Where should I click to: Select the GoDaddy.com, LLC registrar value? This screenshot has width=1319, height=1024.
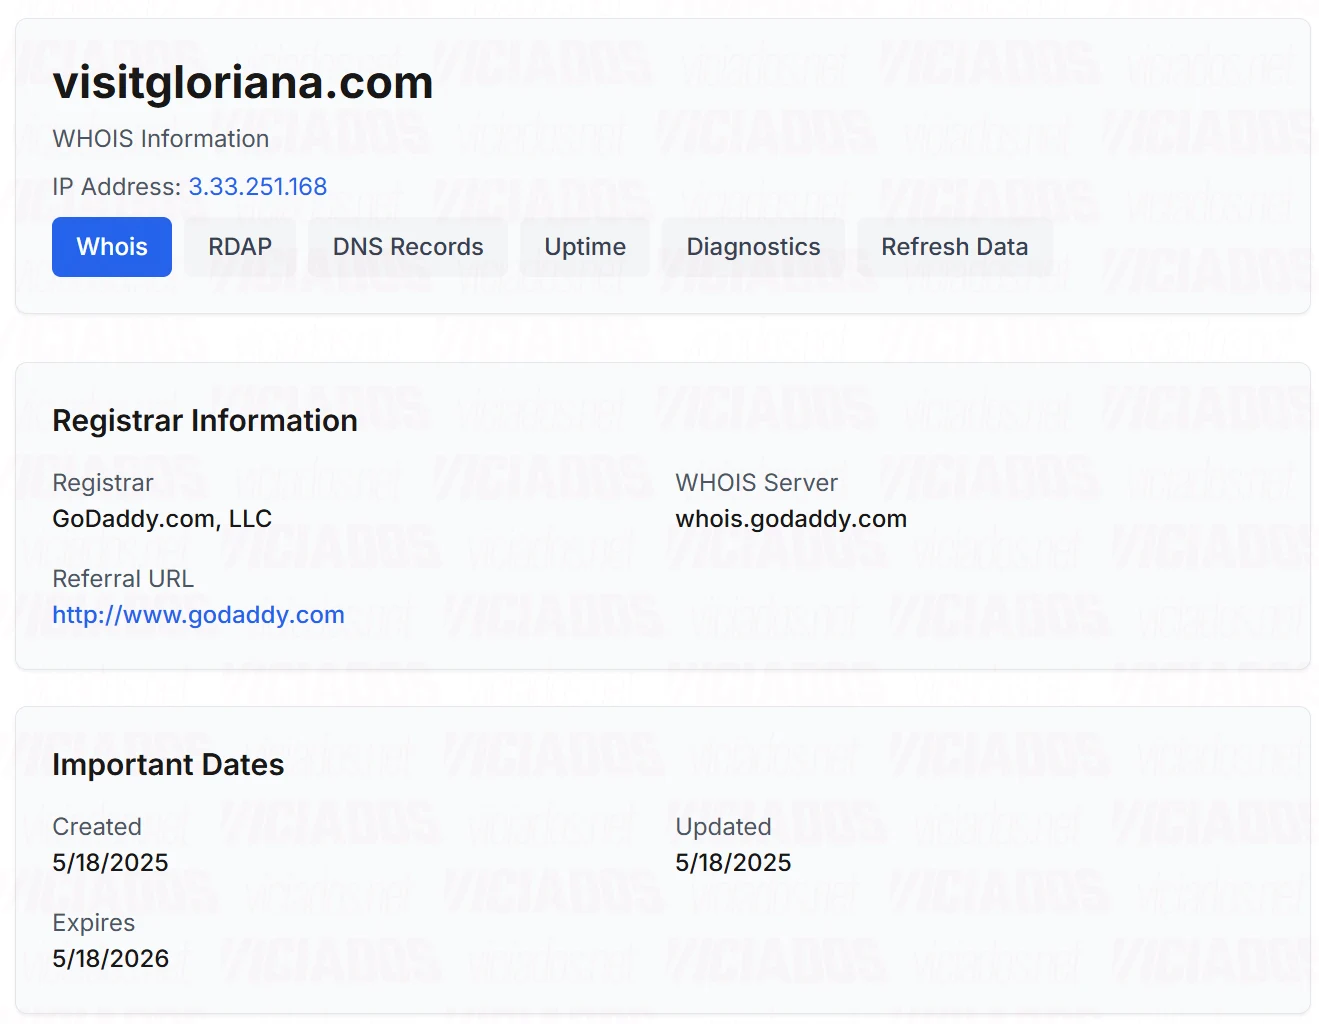tap(162, 519)
